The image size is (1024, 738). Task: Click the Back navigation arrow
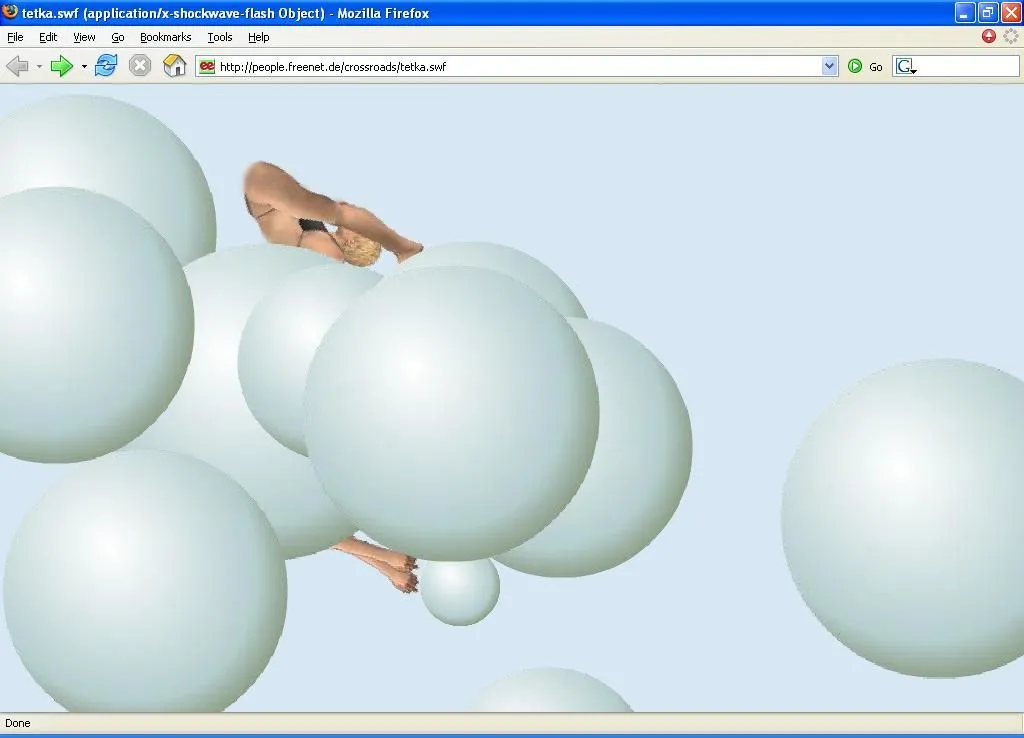[x=17, y=66]
